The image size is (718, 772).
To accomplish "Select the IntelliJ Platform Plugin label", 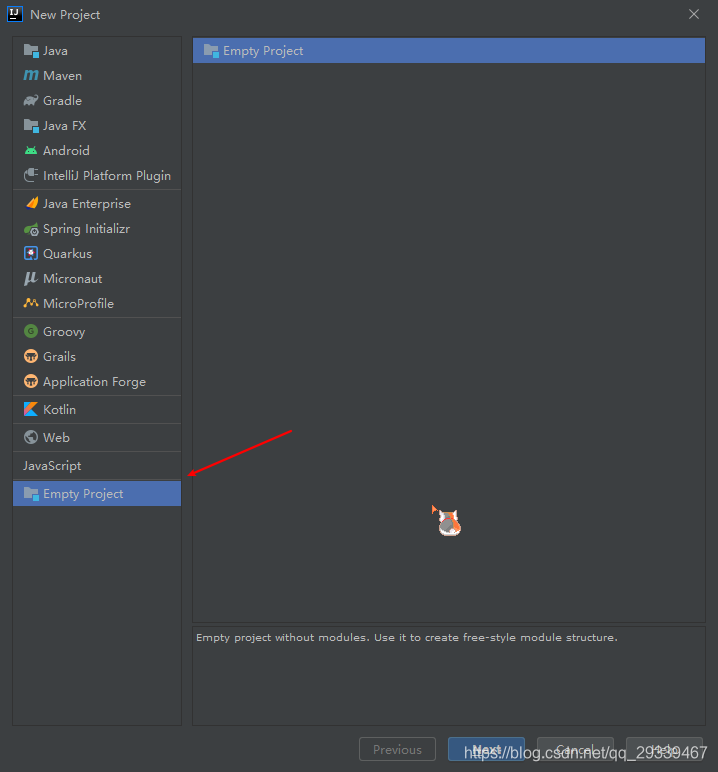I will point(107,176).
